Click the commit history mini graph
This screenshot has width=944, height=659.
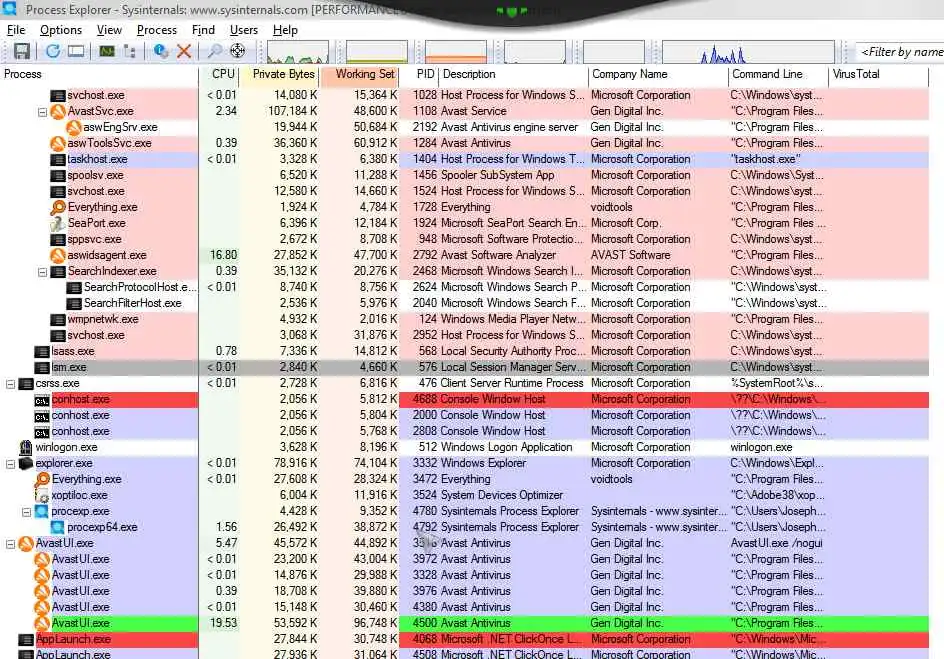(x=377, y=52)
